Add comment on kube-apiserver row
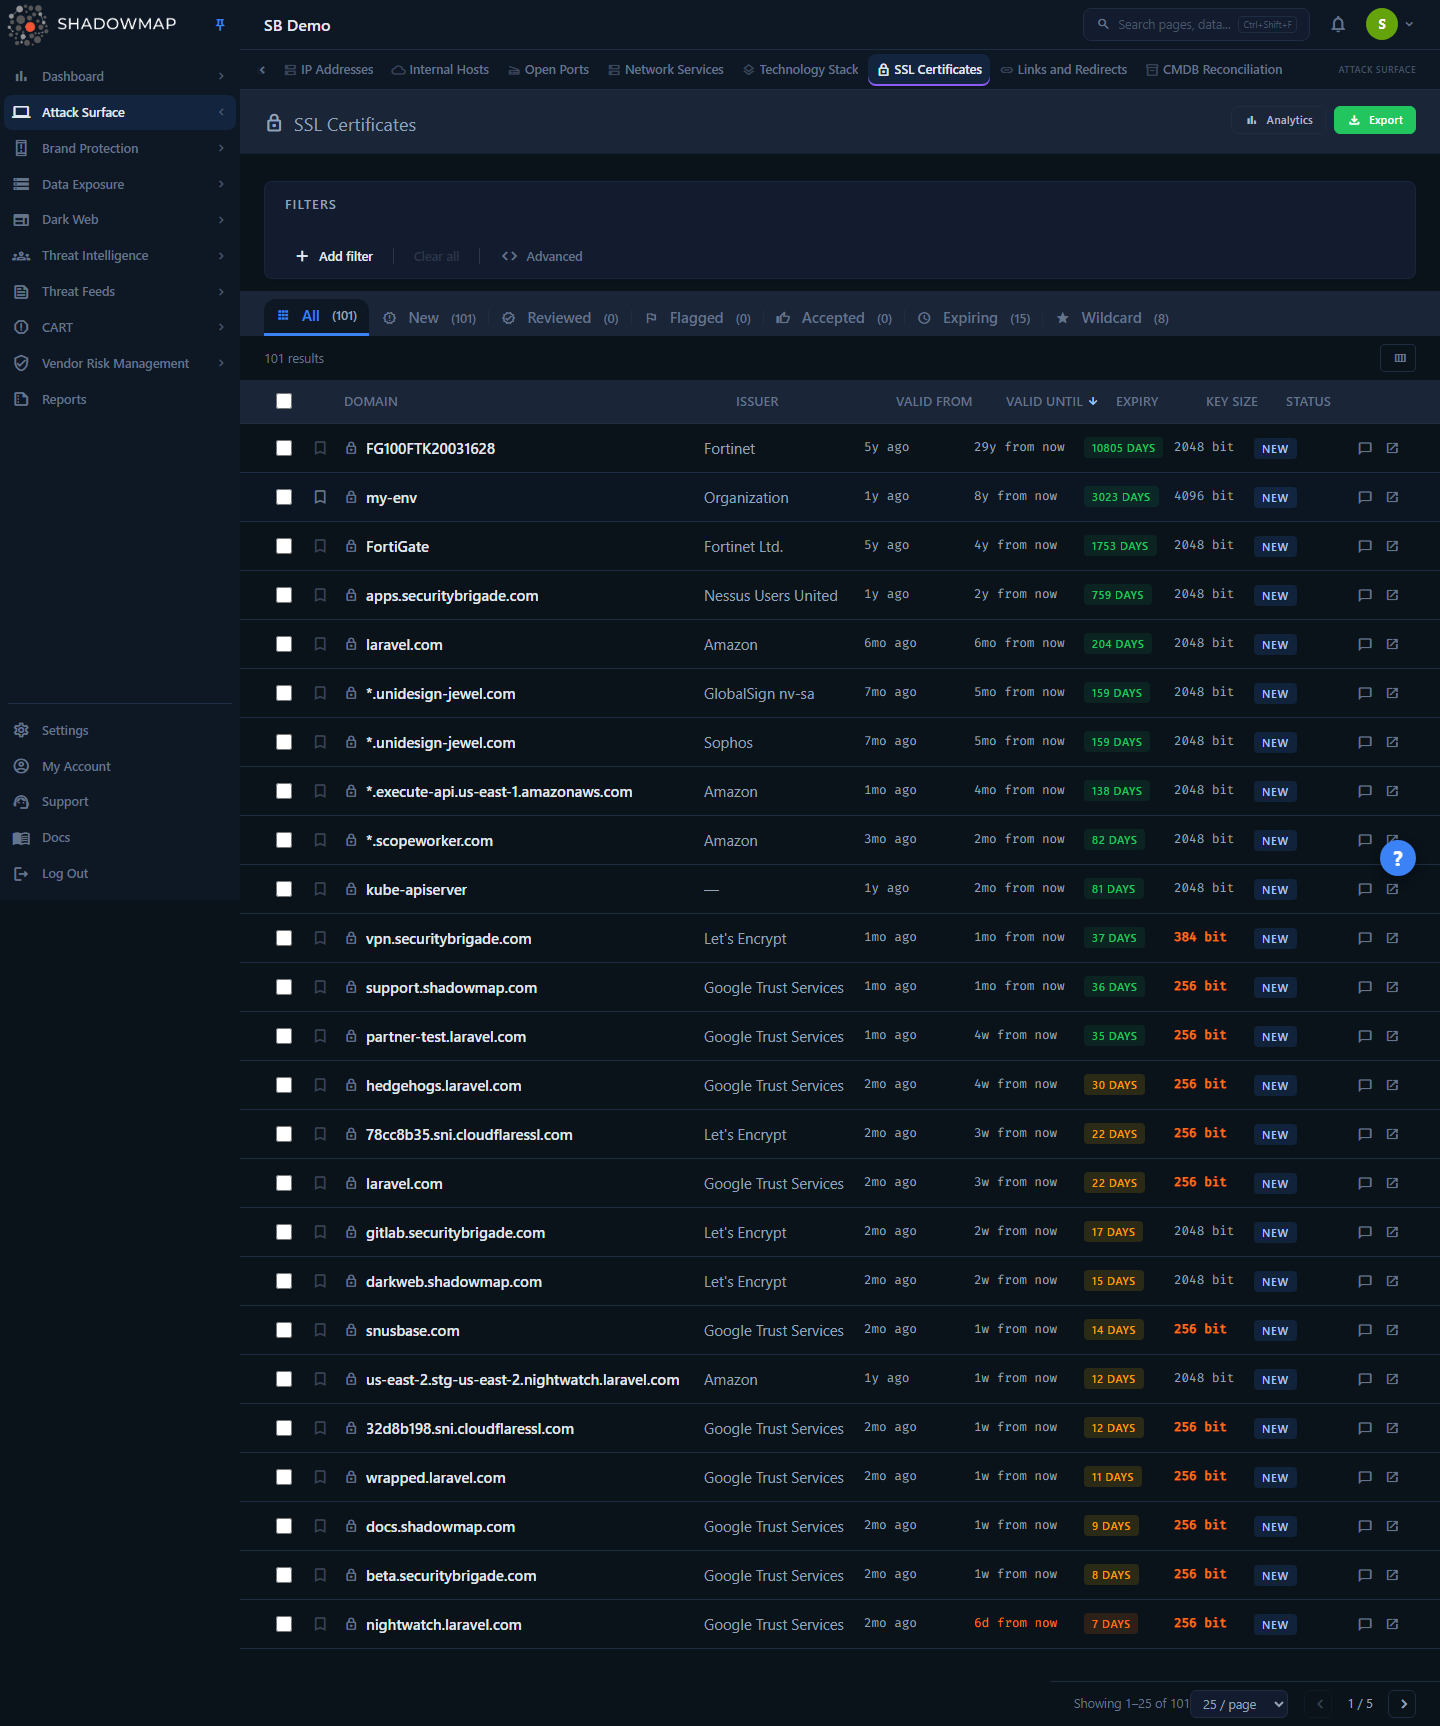 pos(1365,889)
